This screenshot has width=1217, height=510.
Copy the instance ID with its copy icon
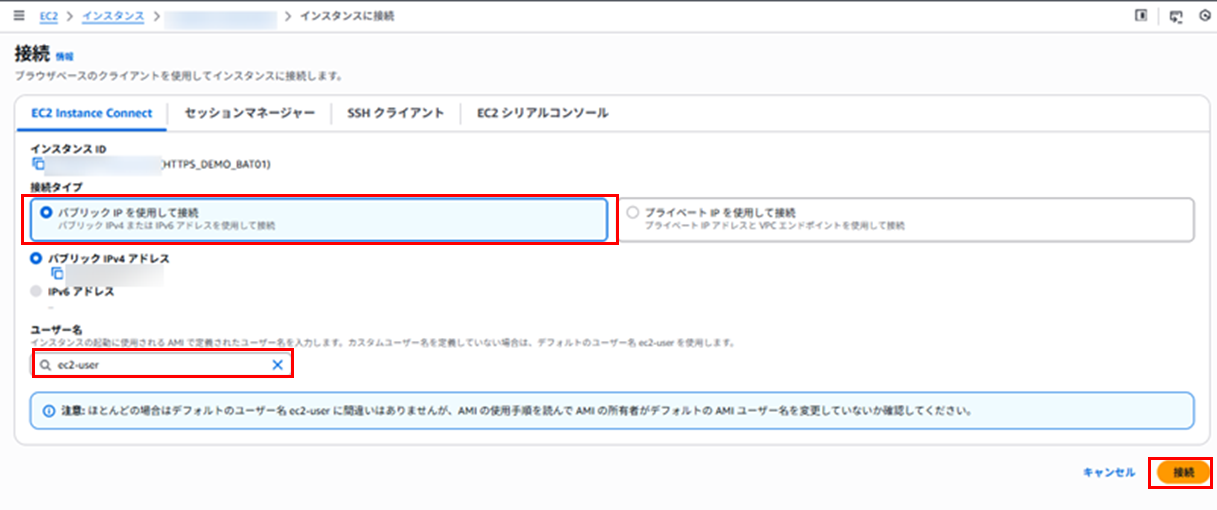38,163
